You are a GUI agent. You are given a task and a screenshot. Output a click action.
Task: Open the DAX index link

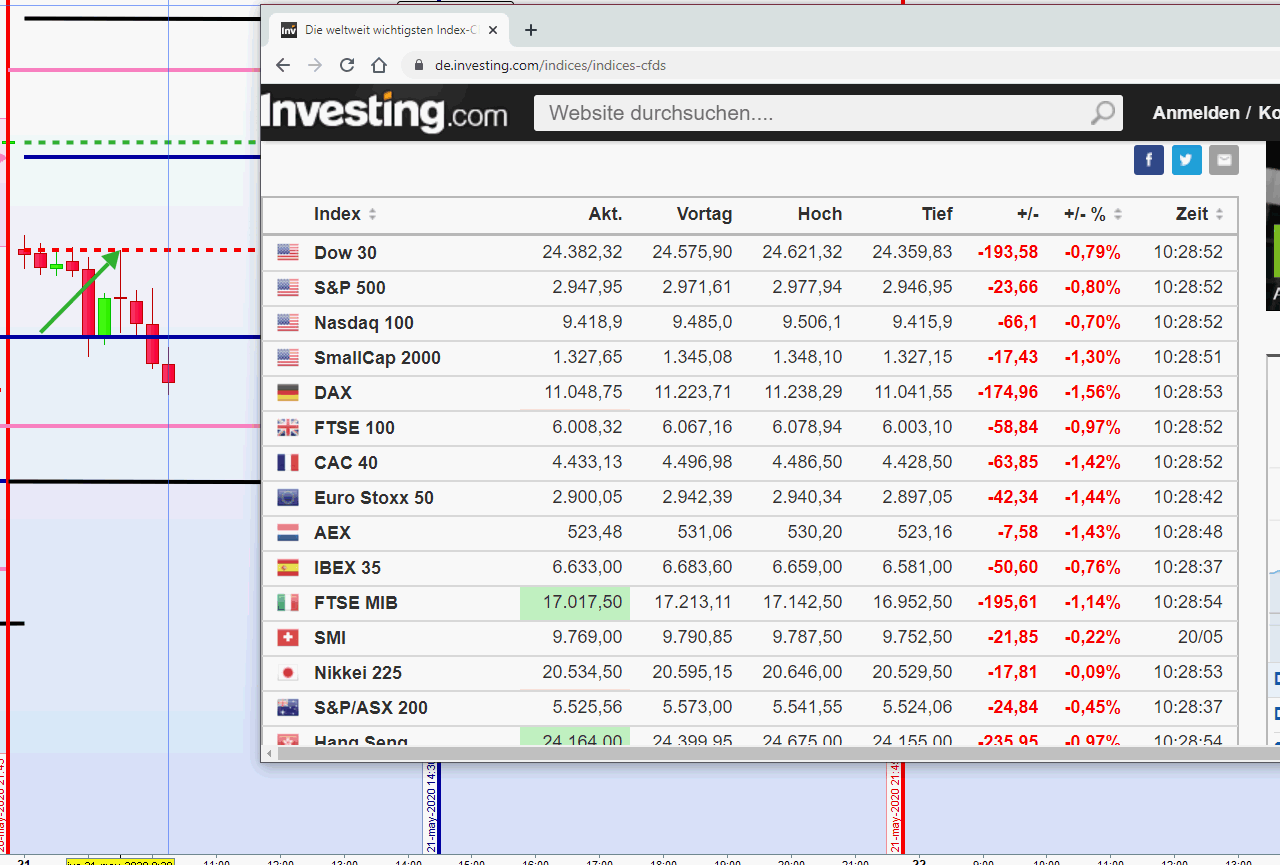point(333,393)
